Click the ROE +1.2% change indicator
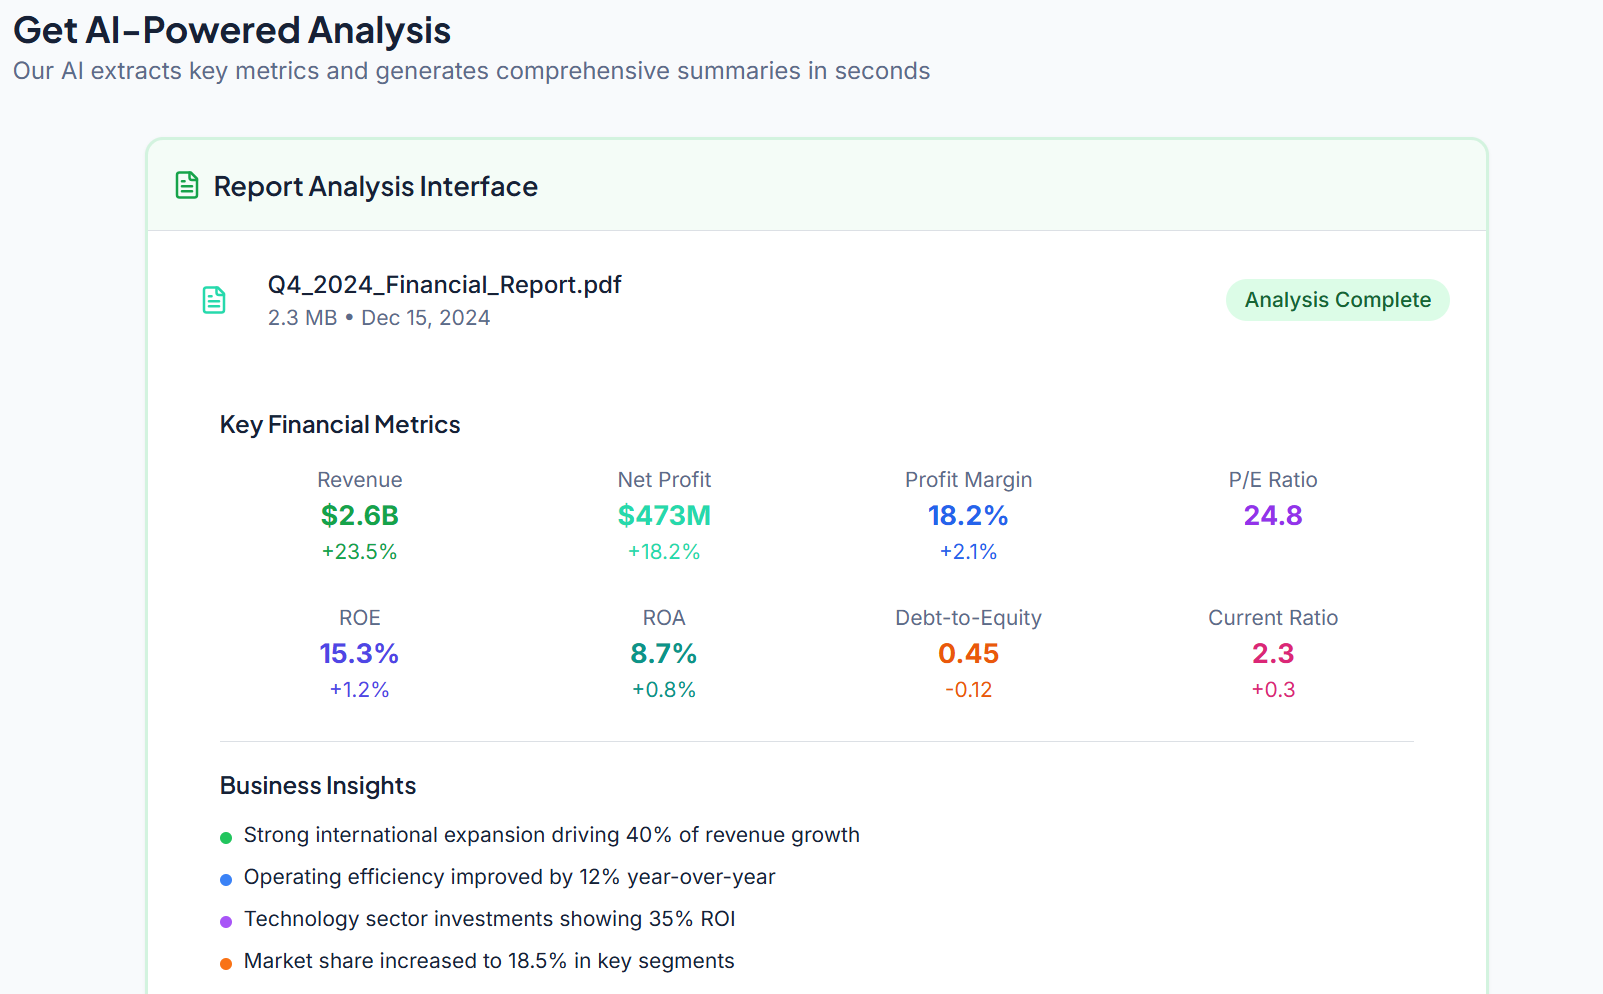 point(359,689)
